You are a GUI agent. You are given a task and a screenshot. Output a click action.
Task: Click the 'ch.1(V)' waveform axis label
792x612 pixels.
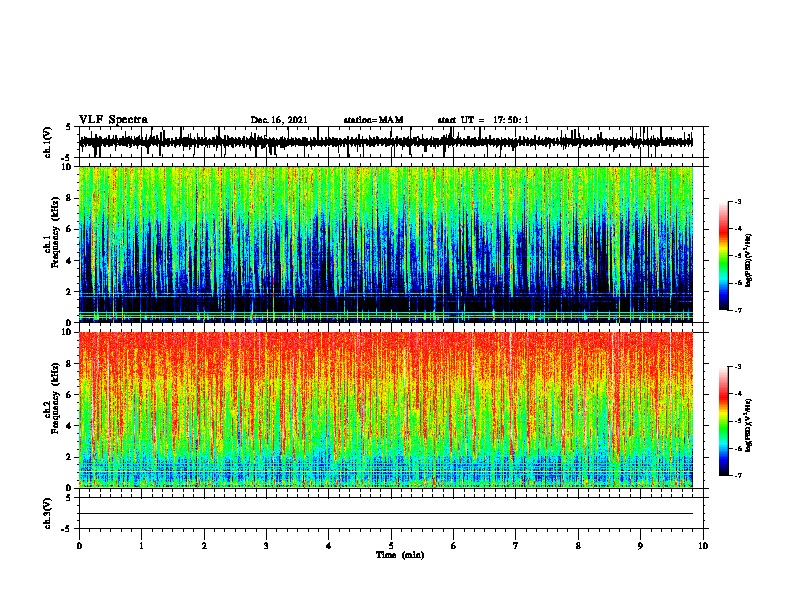coord(48,142)
